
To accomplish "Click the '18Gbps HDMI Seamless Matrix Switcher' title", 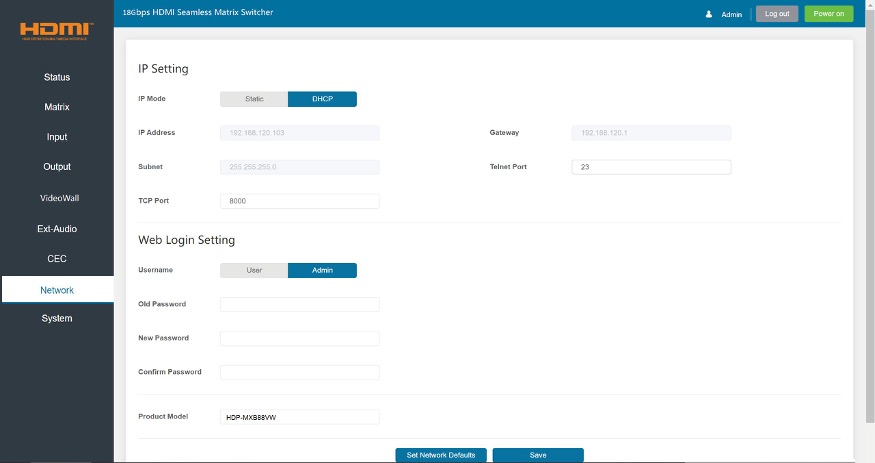I will (198, 12).
